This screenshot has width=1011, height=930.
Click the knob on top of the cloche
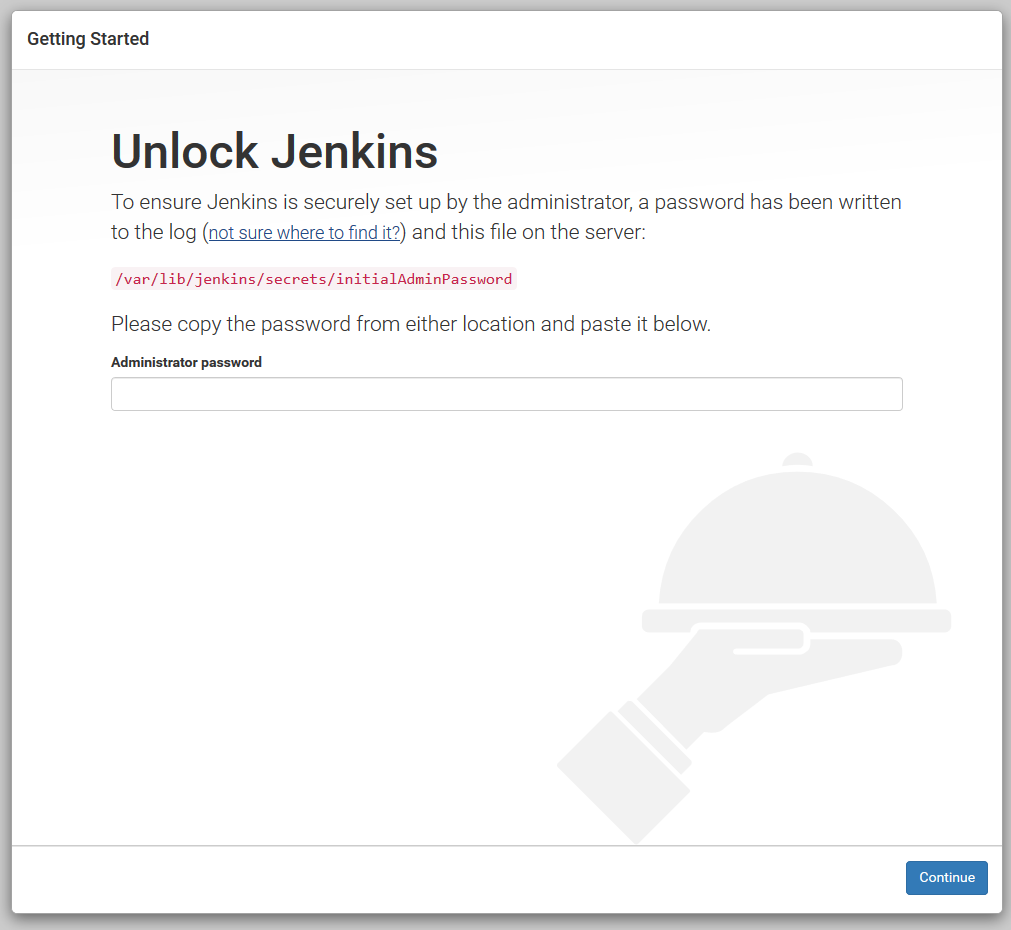click(x=795, y=462)
